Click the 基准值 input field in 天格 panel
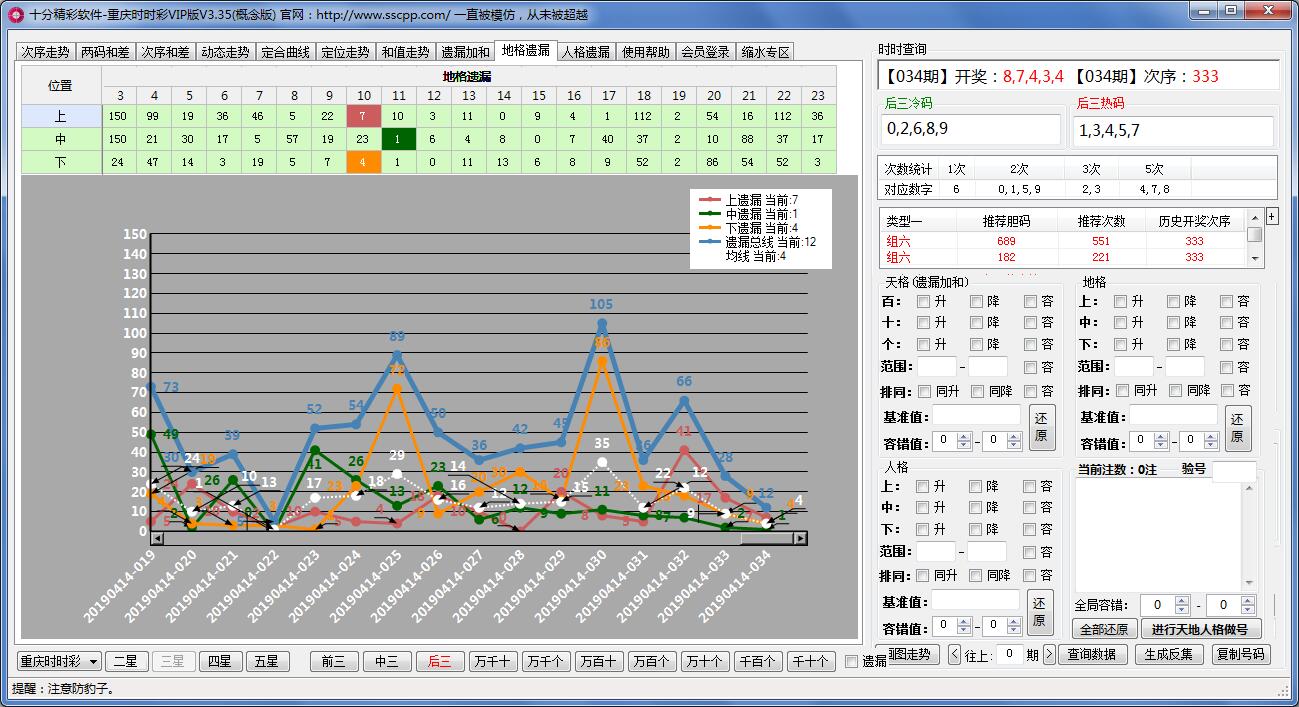The height and width of the screenshot is (707, 1299). [977, 415]
